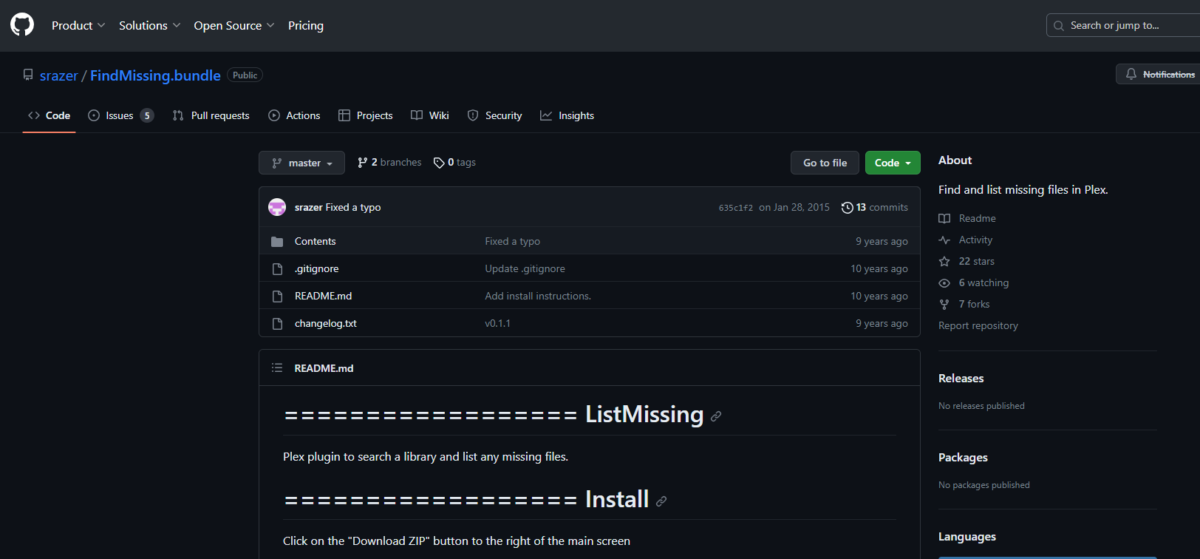
Task: View the 2 branches link
Action: click(x=389, y=162)
